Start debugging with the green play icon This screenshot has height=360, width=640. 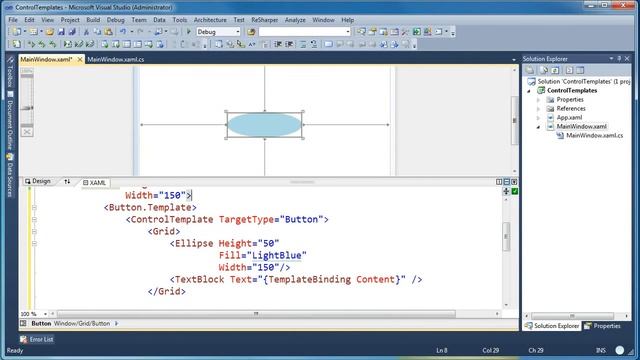[x=189, y=31]
